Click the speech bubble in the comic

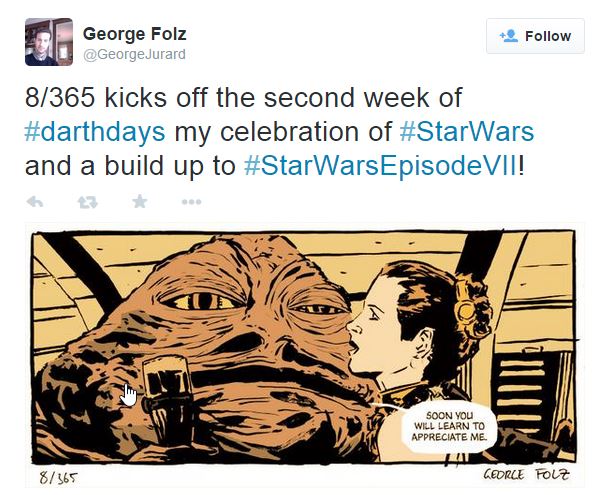point(449,427)
